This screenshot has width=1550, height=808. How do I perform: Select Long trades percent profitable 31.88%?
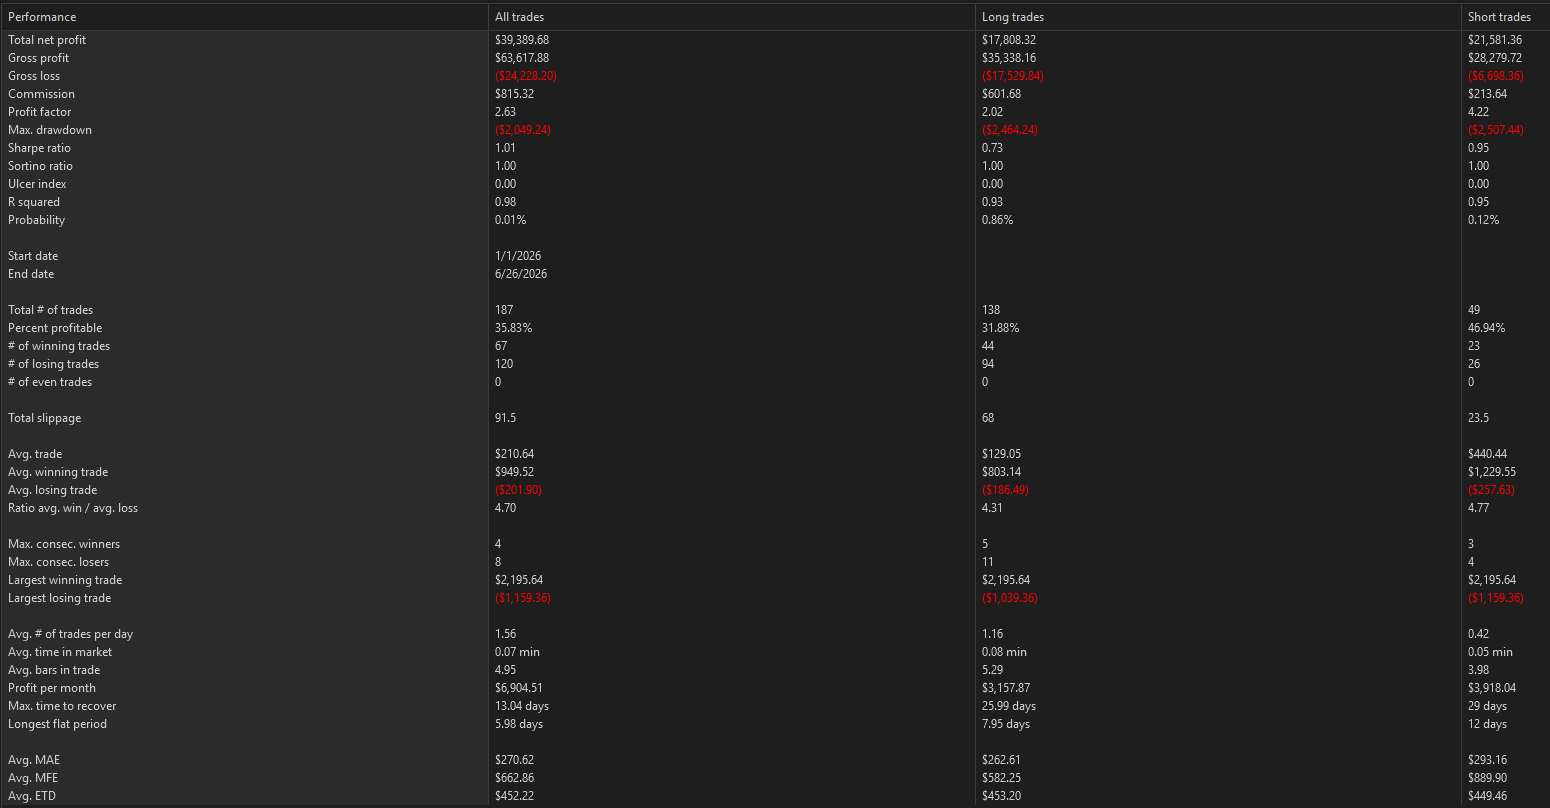tap(999, 328)
